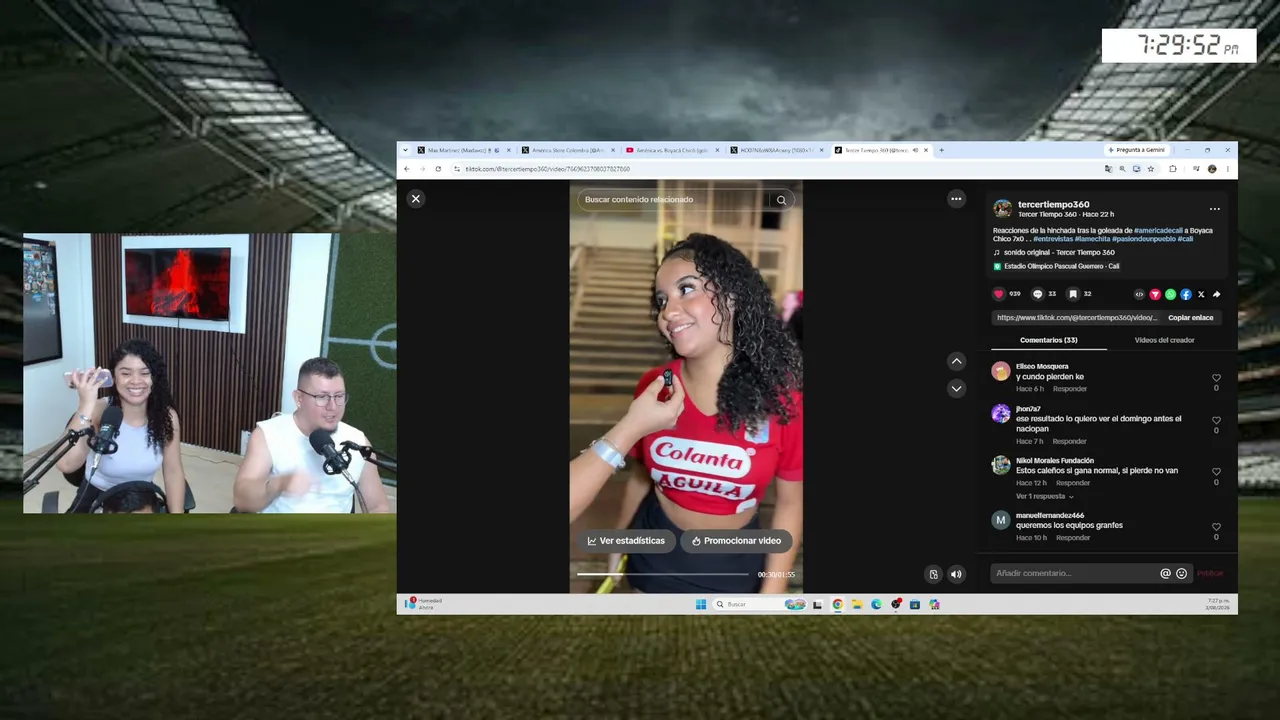The width and height of the screenshot is (1280, 720).
Task: Go to the next video with down arrow
Action: tap(957, 388)
